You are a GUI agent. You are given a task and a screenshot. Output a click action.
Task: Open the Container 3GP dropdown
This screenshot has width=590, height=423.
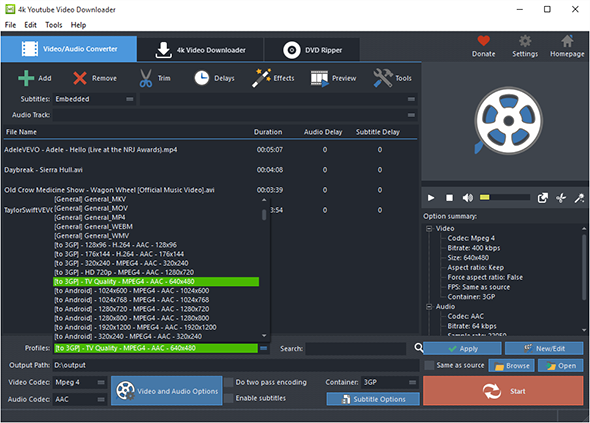[x=390, y=382]
